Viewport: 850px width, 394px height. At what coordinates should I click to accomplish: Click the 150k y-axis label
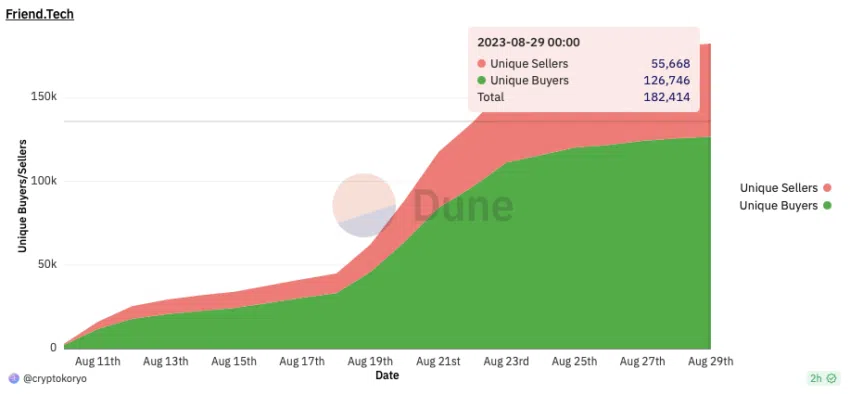point(44,98)
